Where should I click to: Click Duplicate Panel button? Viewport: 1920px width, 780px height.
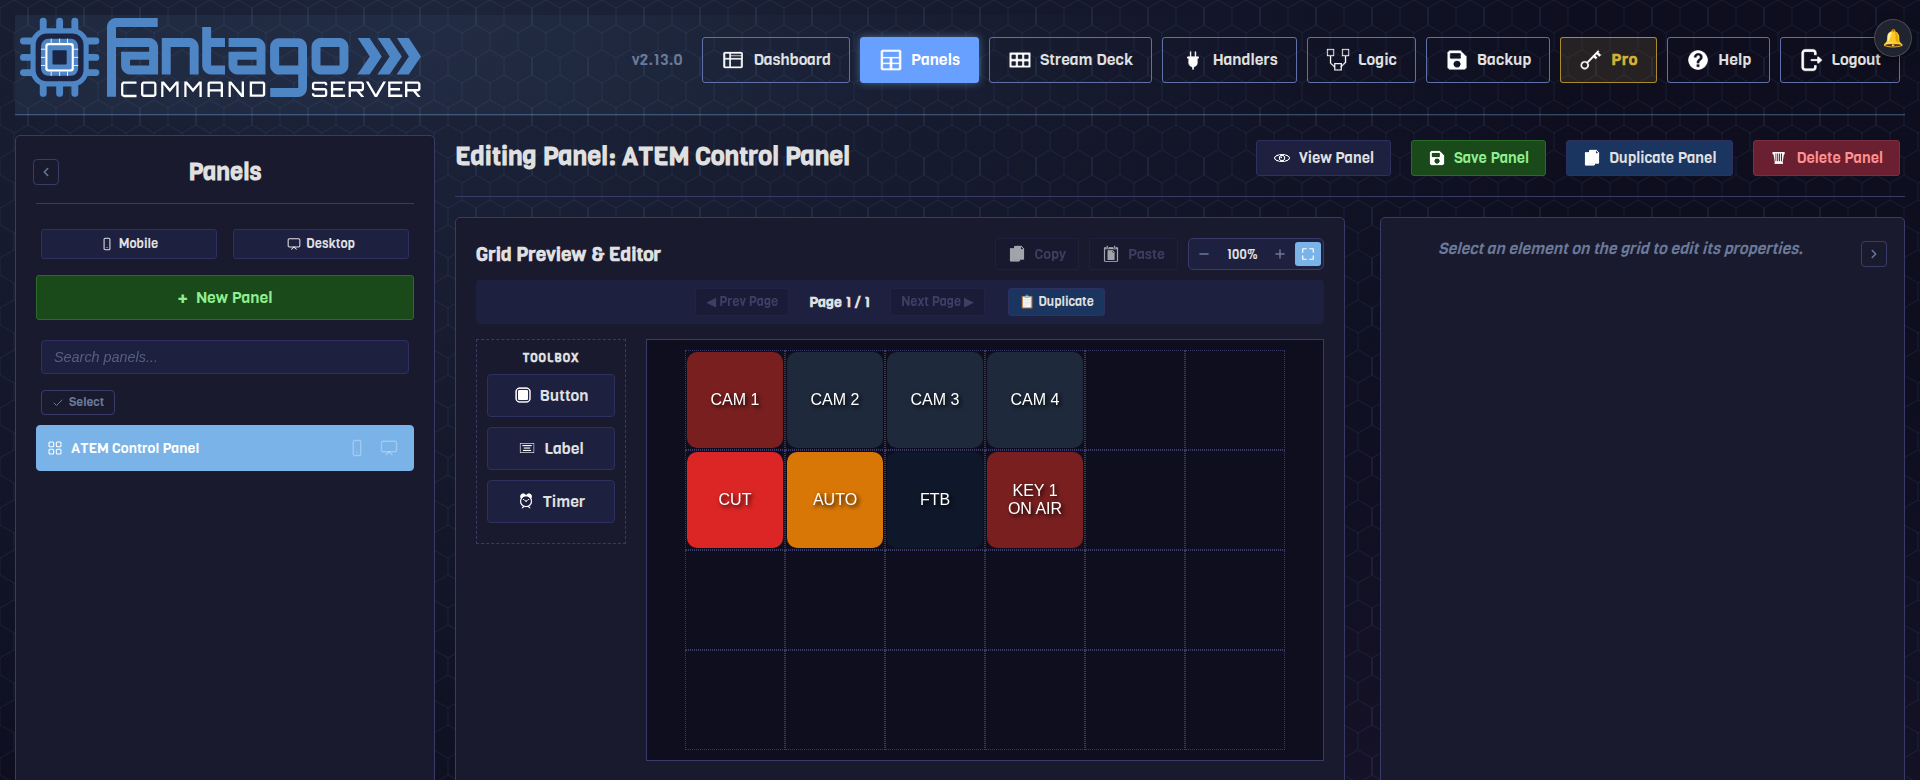click(1649, 158)
